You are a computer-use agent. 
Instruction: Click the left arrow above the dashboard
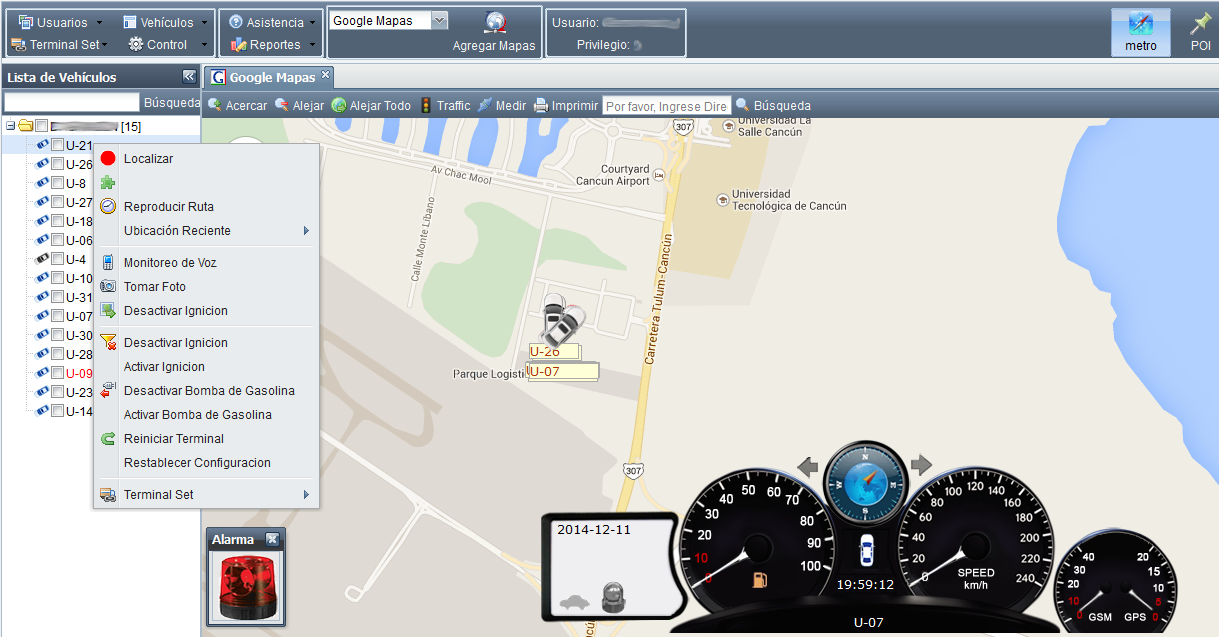(x=808, y=465)
